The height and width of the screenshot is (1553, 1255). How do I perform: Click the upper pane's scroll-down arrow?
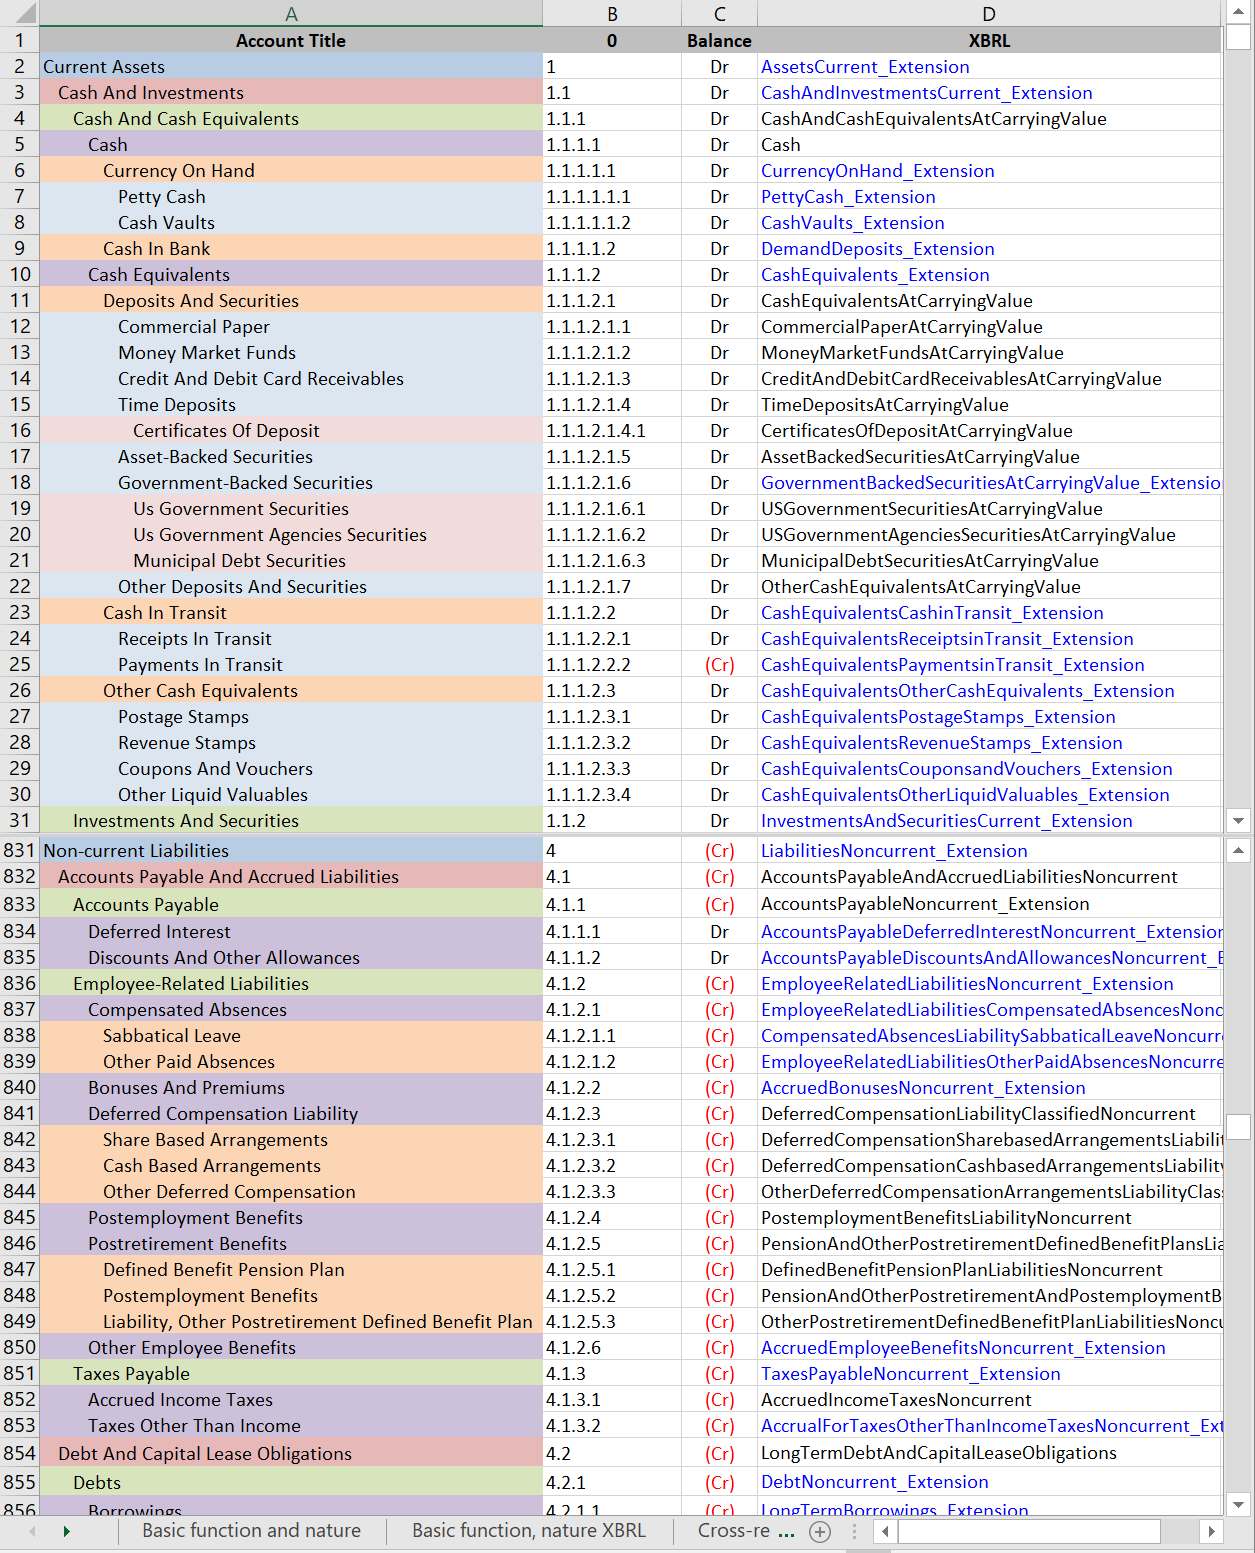point(1239,820)
